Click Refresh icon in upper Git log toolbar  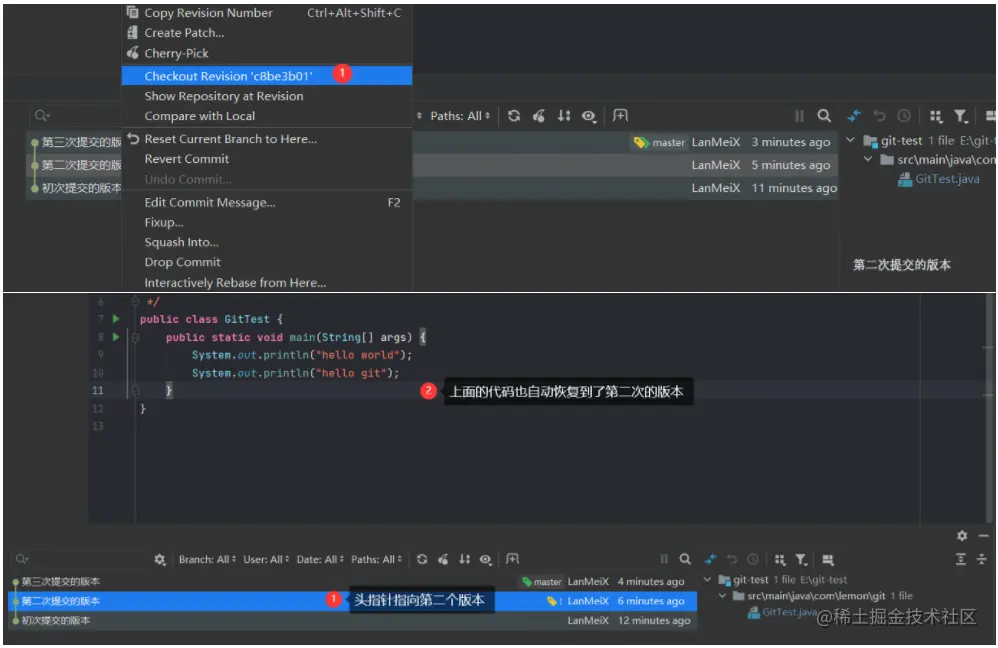[514, 116]
